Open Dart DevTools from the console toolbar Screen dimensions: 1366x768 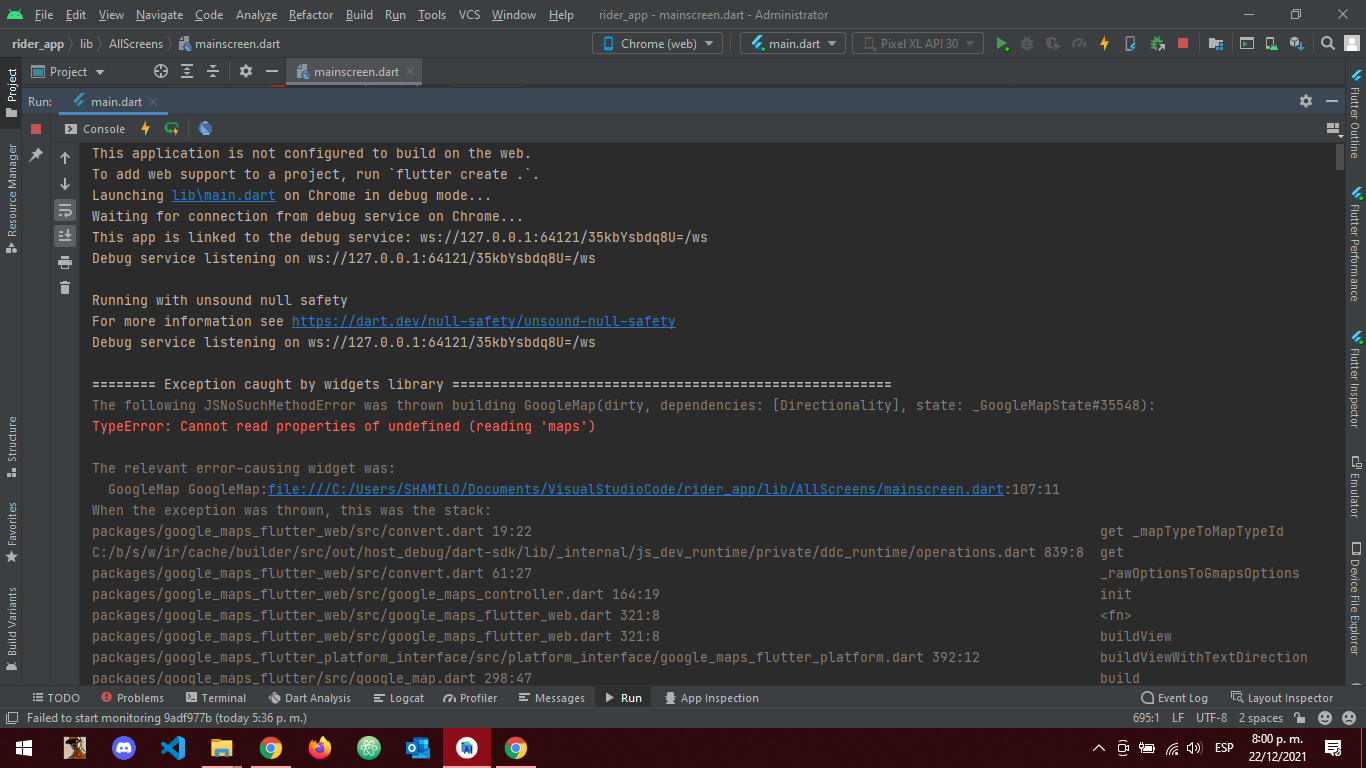coord(205,128)
